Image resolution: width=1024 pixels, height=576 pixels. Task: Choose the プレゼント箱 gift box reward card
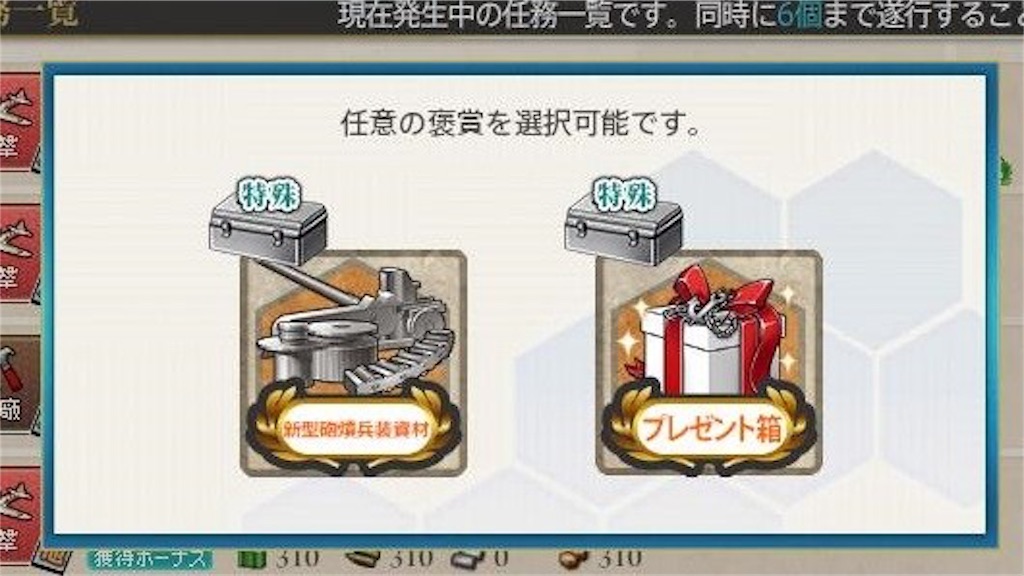pyautogui.click(x=709, y=363)
